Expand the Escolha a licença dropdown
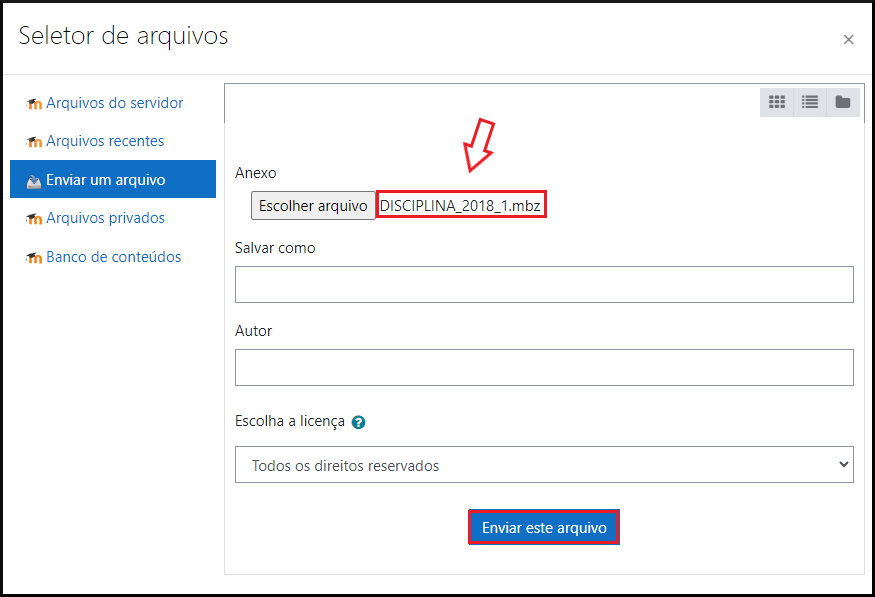875x597 pixels. (x=544, y=465)
